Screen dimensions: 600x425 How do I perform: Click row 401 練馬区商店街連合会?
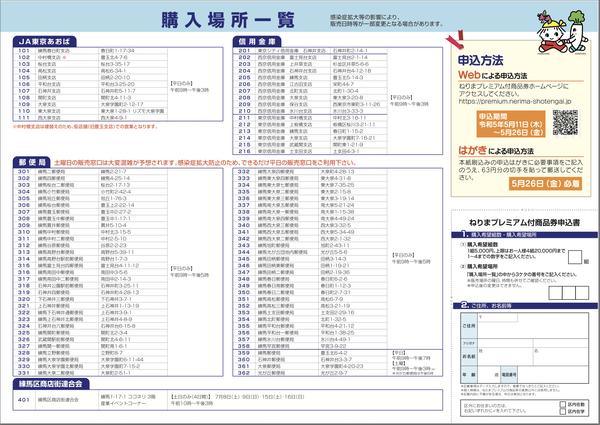(227, 400)
